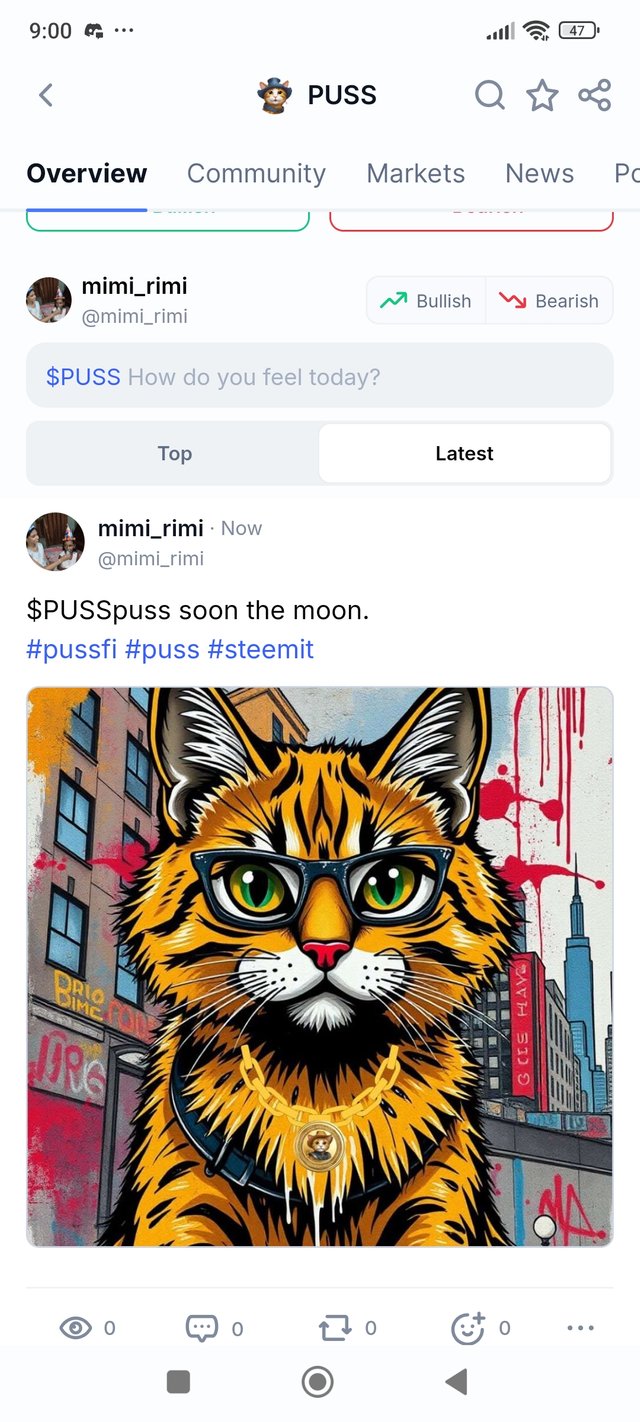Add an emoji reaction to post

click(468, 1328)
